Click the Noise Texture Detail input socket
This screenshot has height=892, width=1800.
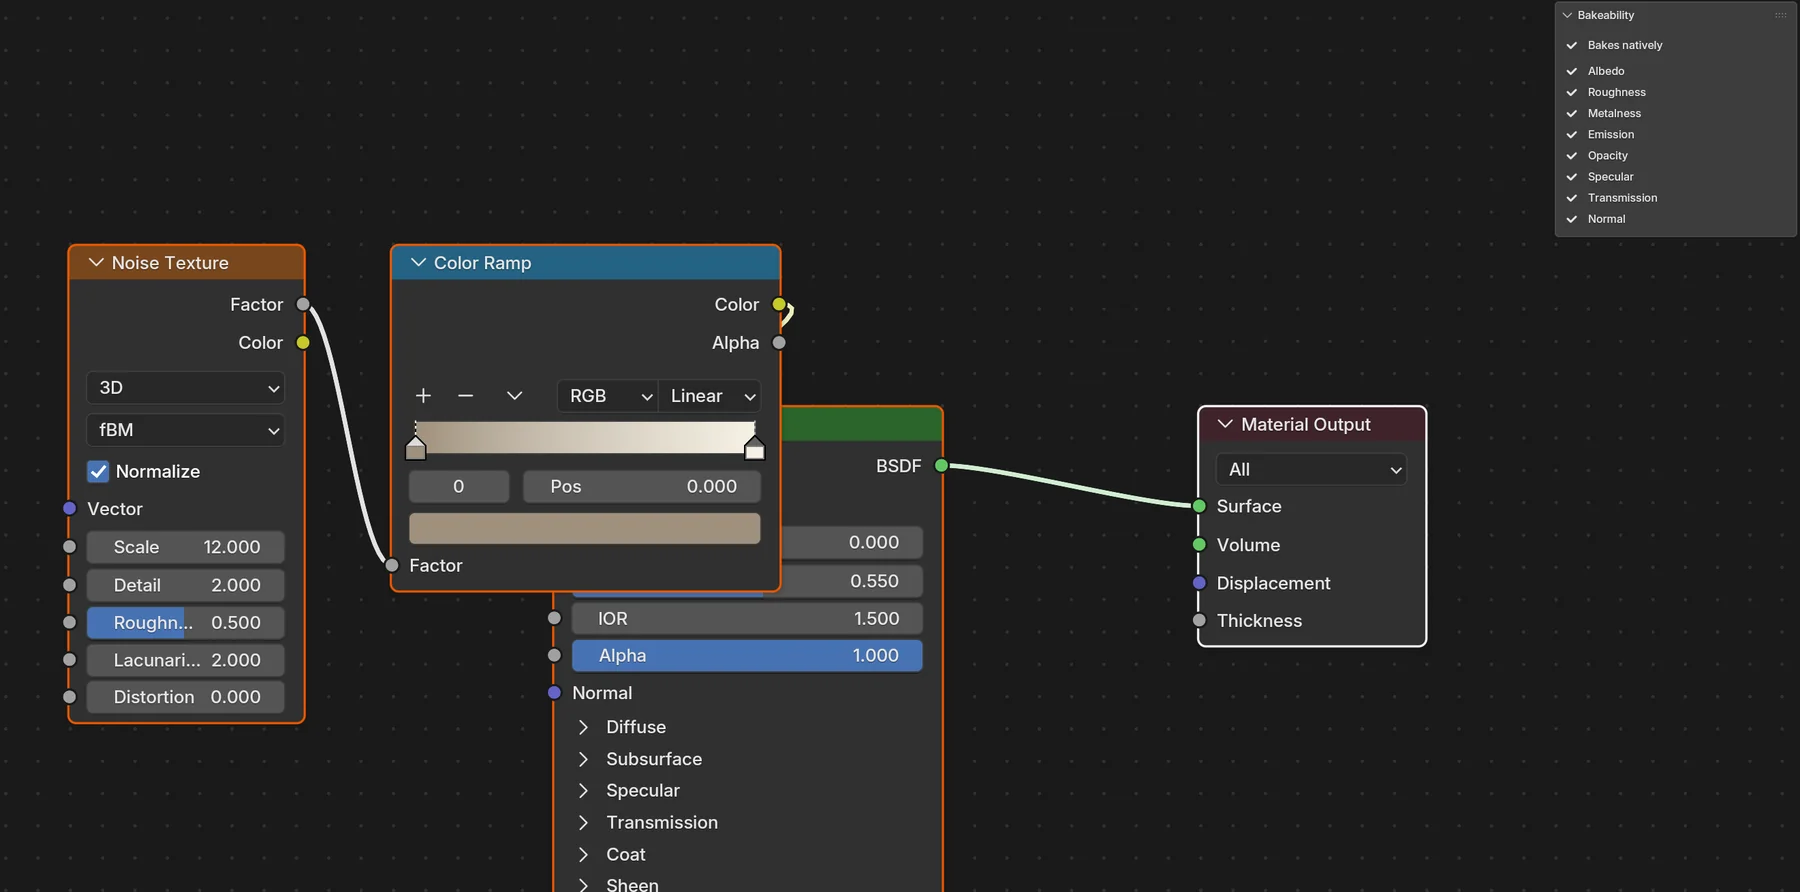pos(69,584)
